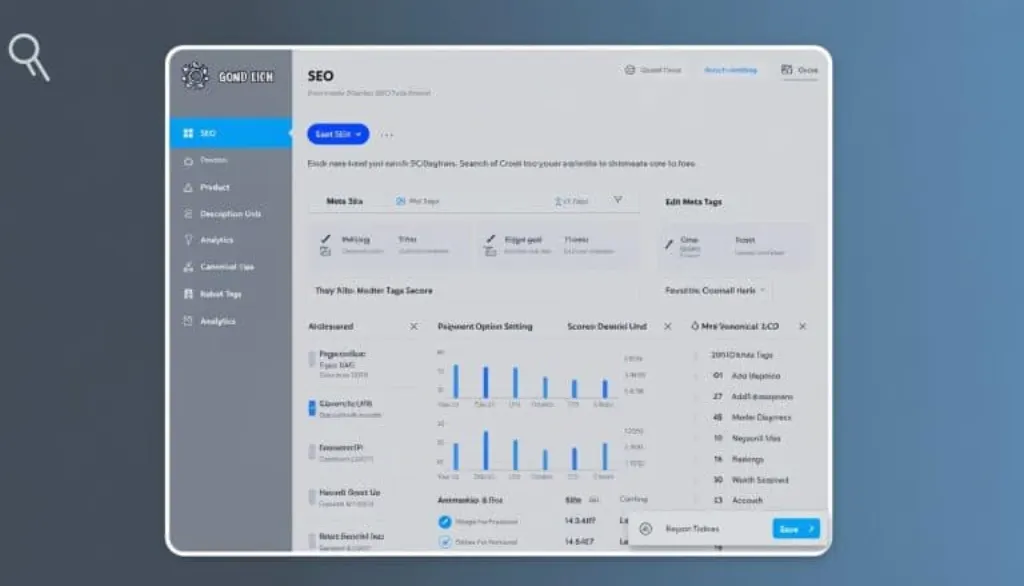
Task: Click the funnel filter icon
Action: [618, 200]
